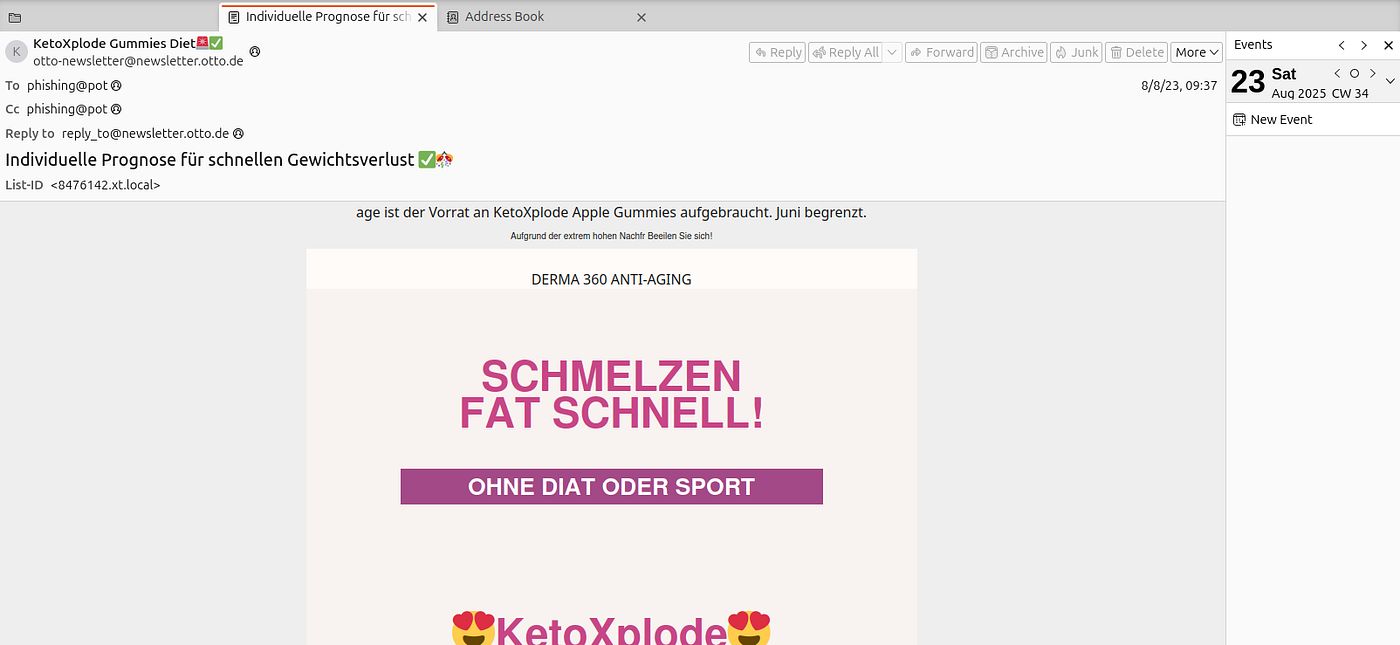Screen dimensions: 1400x645
Task: Click sender email otto-newsletter@newsletter.otto.de
Action: 138,61
